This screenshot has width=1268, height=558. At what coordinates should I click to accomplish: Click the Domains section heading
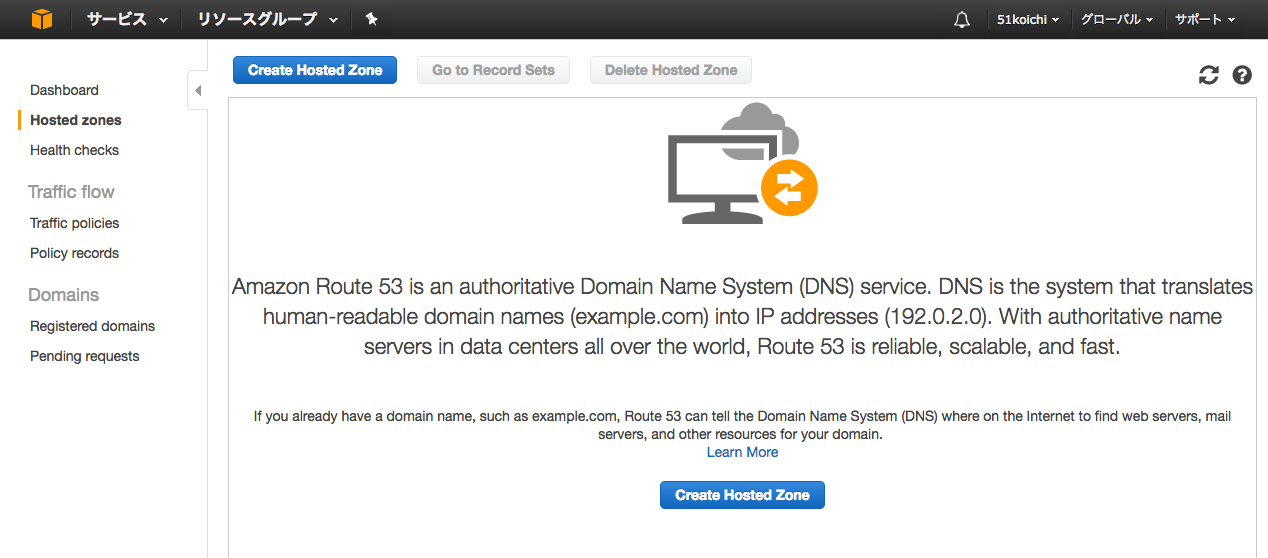(x=63, y=295)
